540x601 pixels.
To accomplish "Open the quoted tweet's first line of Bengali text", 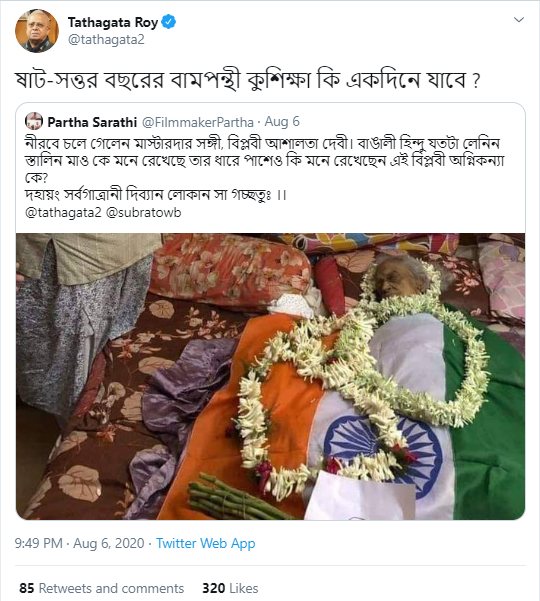I will click(262, 144).
